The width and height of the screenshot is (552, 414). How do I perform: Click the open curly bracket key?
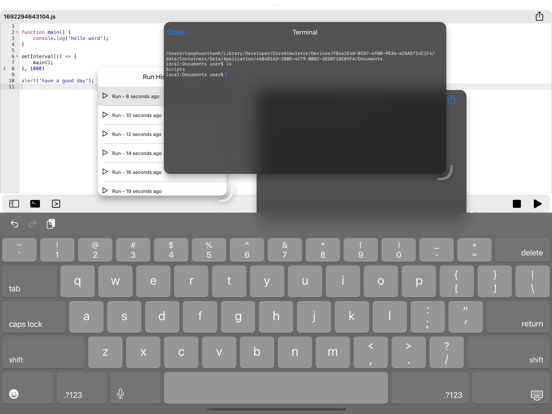pos(457,281)
